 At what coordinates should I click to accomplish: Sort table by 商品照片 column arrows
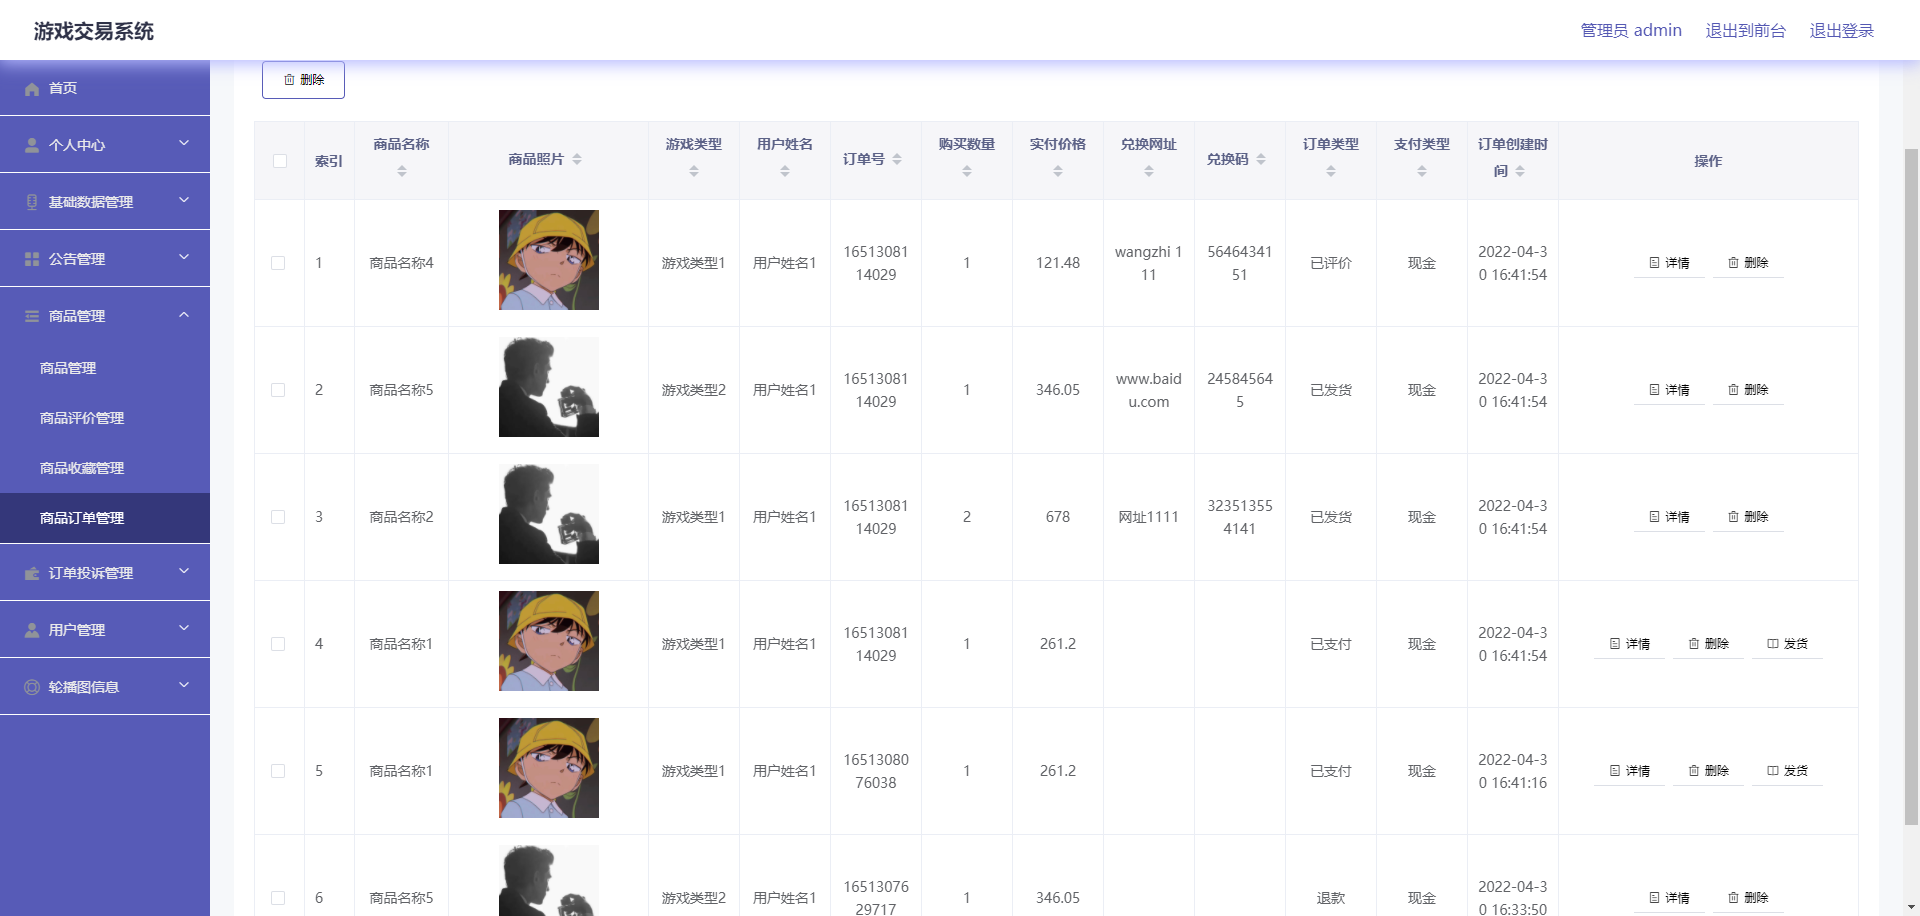click(x=577, y=159)
